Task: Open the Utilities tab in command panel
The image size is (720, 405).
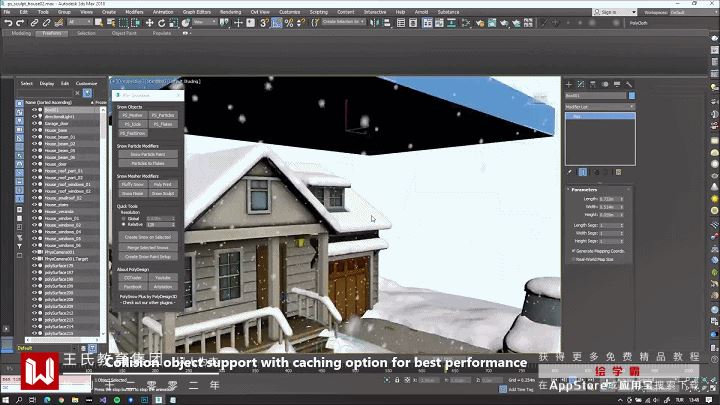Action: (x=629, y=84)
